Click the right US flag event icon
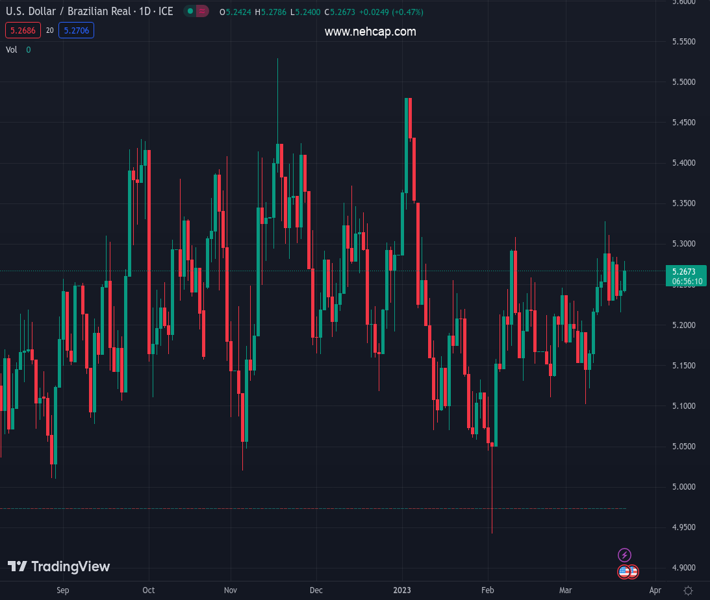The image size is (710, 600). 633,572
